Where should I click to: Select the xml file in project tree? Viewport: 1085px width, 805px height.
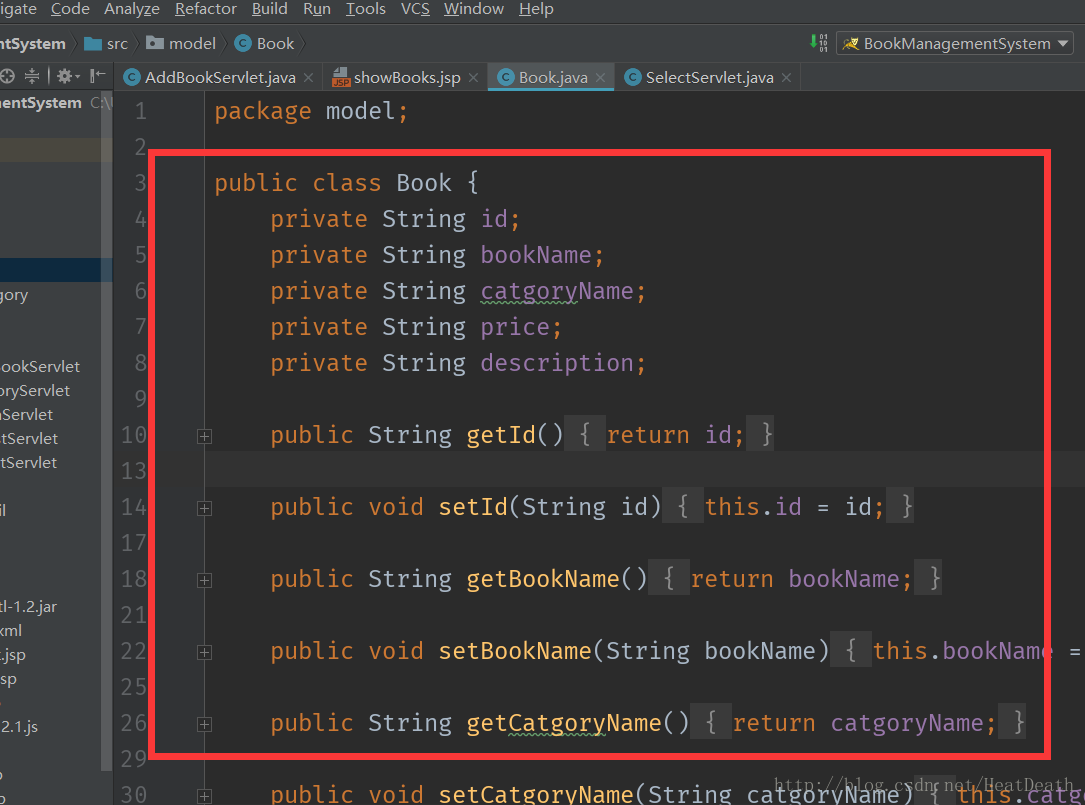pyautogui.click(x=11, y=631)
